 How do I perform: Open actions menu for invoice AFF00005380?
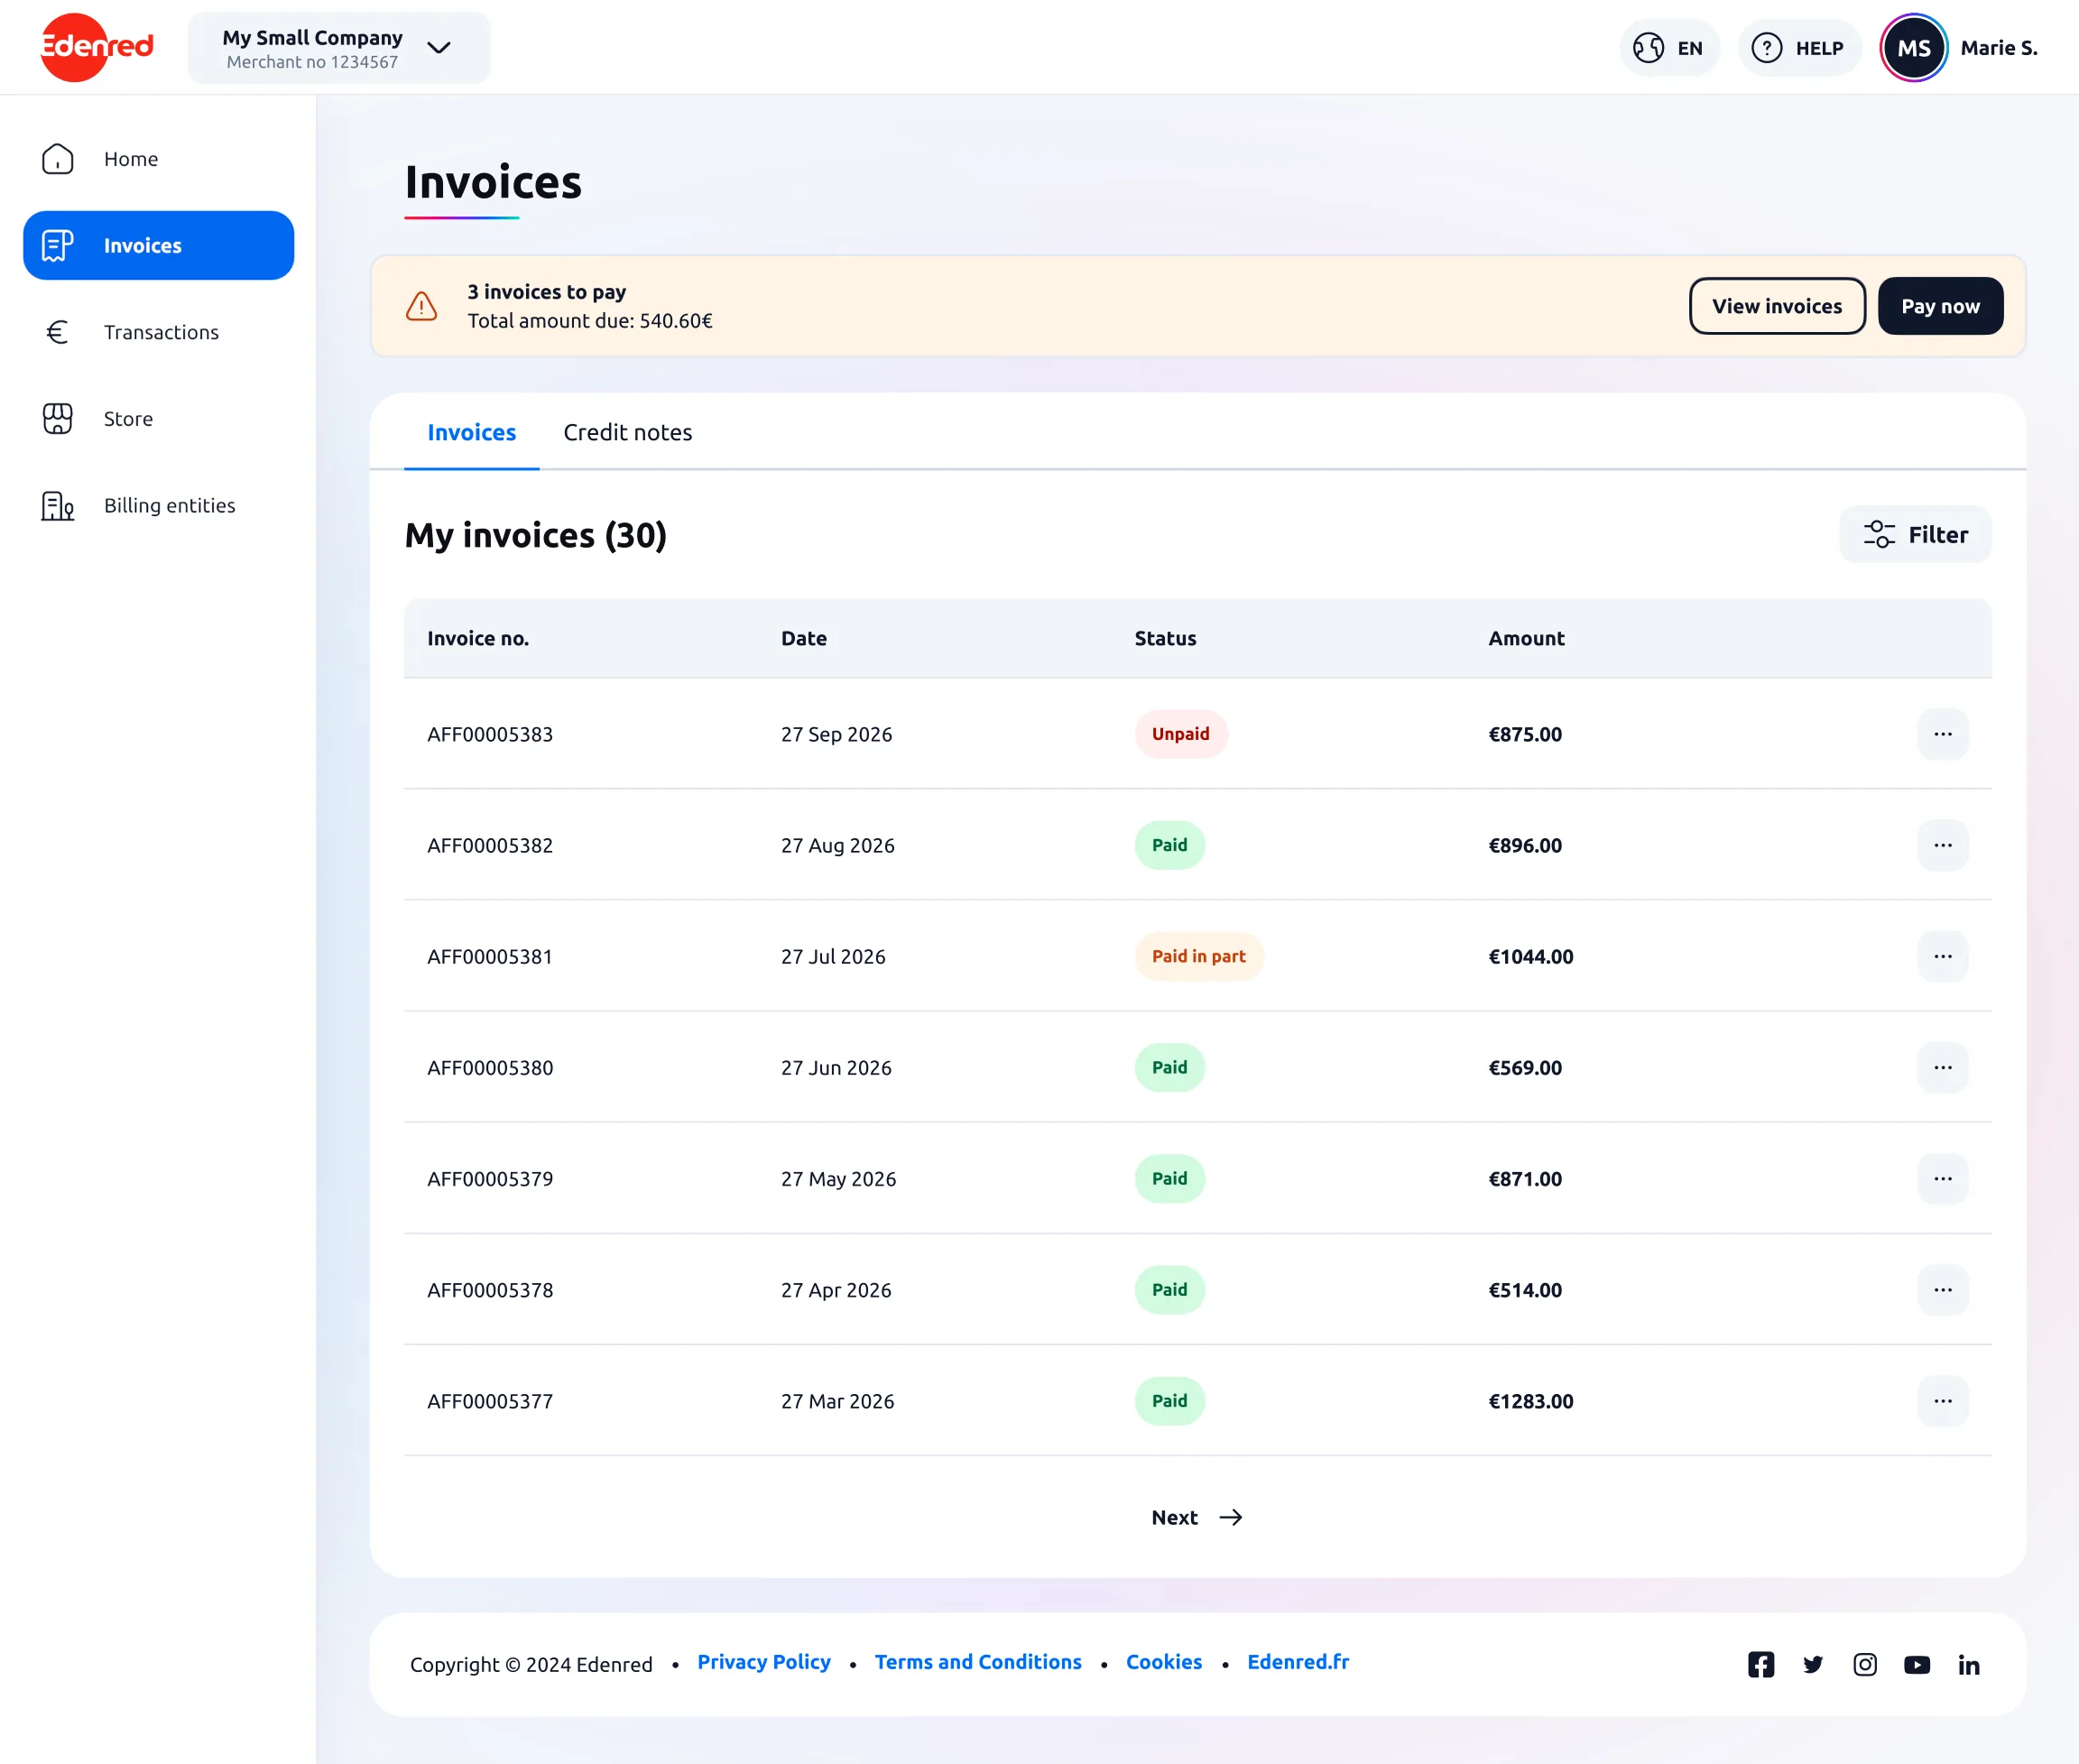point(1943,1067)
